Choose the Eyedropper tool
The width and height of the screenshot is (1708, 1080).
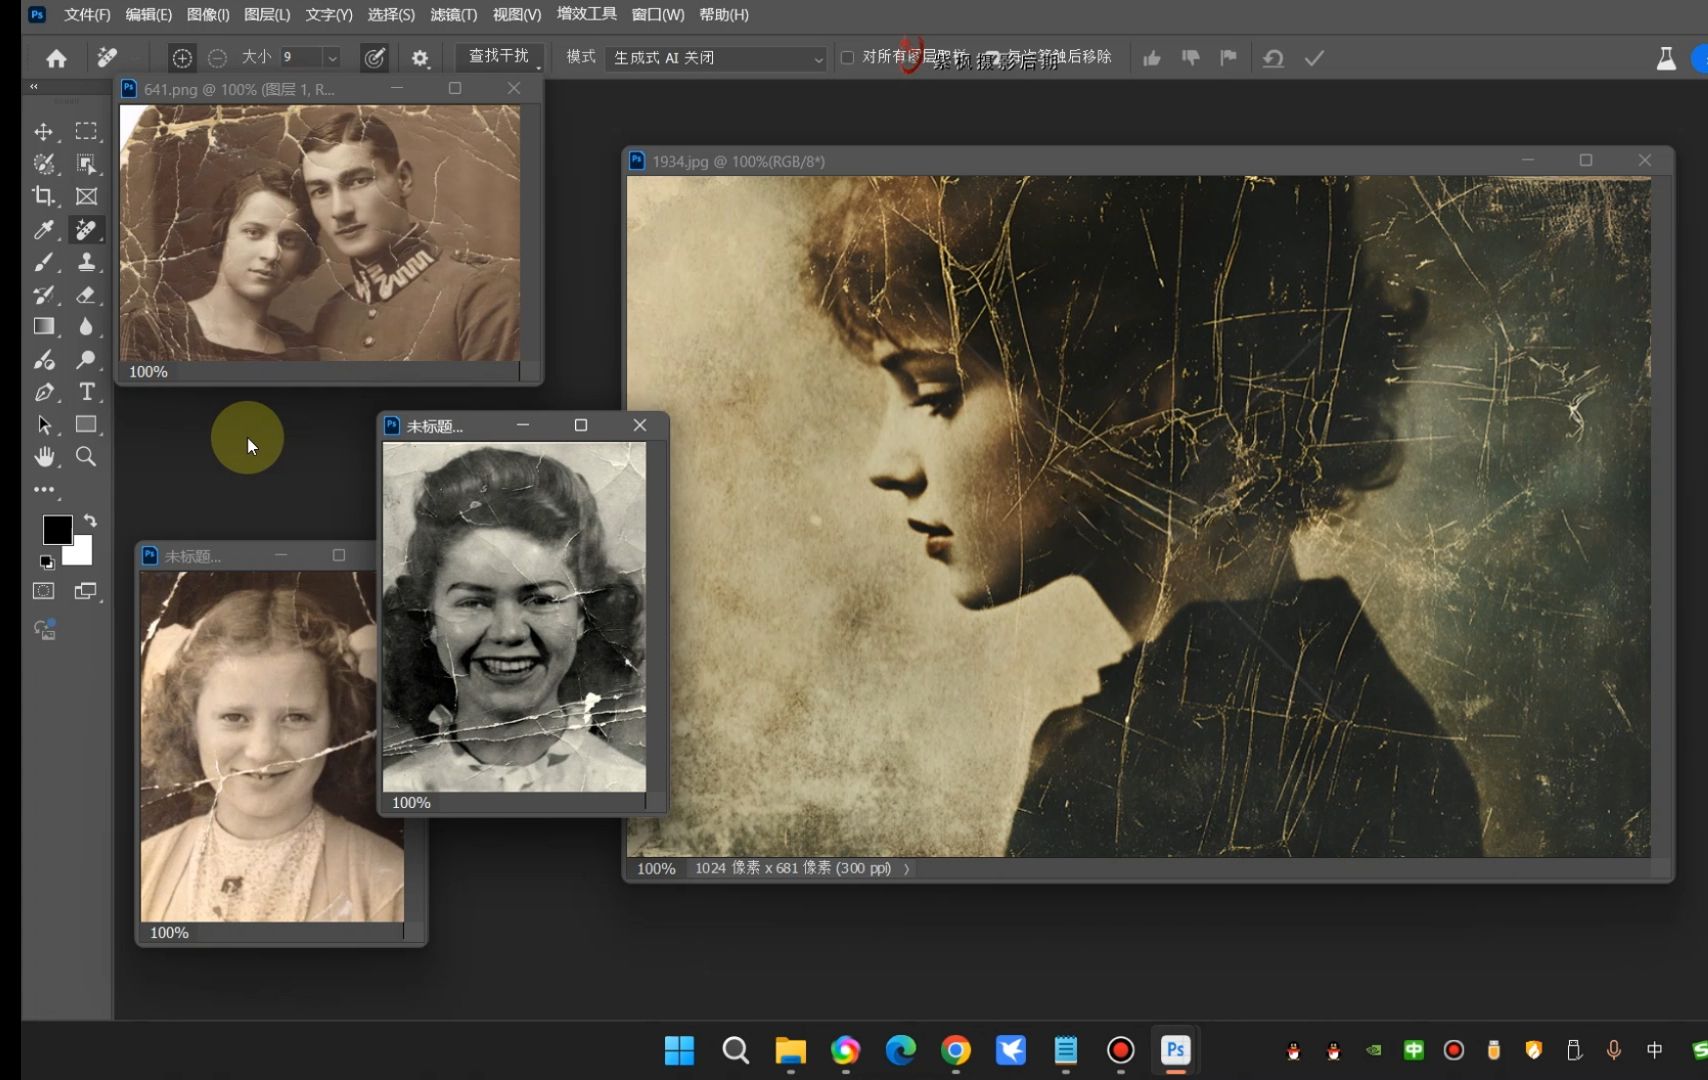tap(44, 230)
